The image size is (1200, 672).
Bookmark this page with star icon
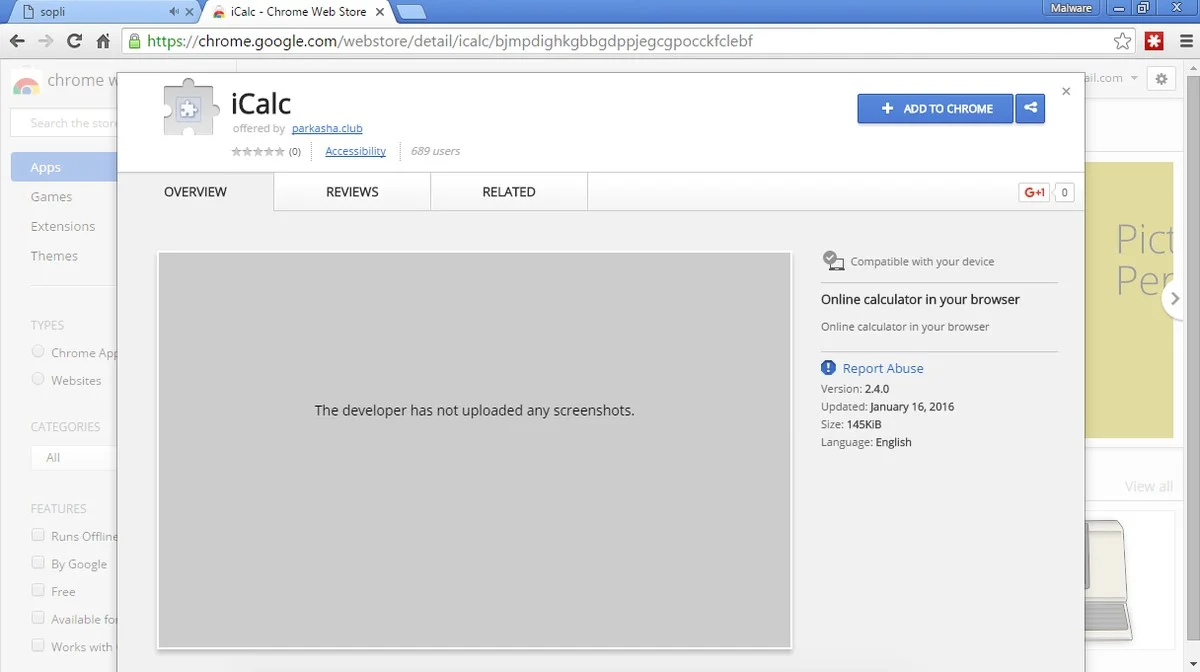(x=1122, y=41)
